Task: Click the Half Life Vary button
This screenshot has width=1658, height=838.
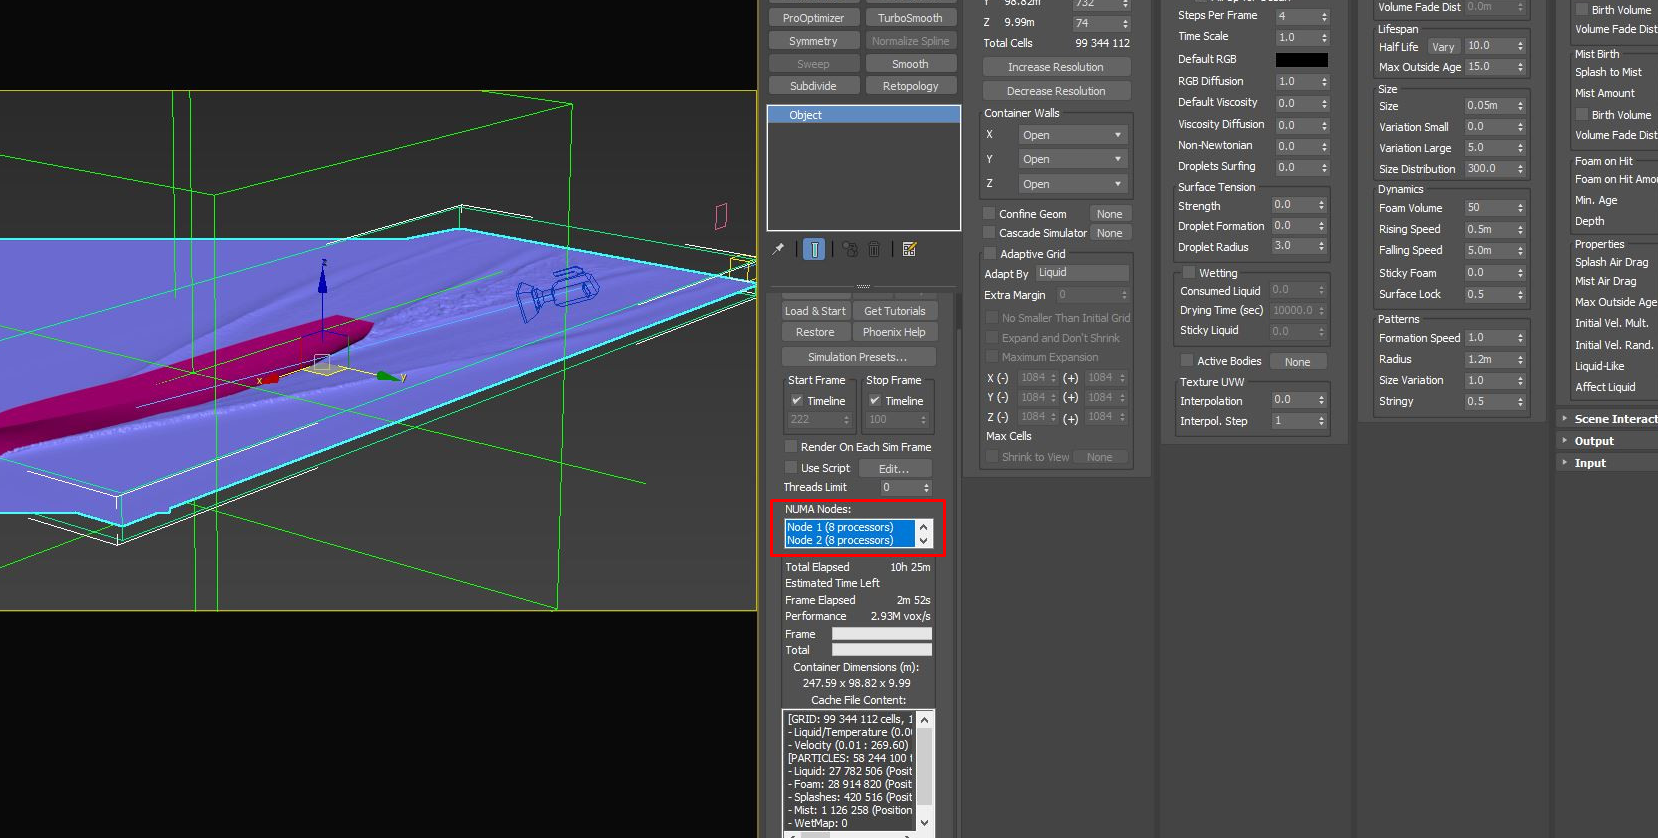Action: tap(1443, 47)
